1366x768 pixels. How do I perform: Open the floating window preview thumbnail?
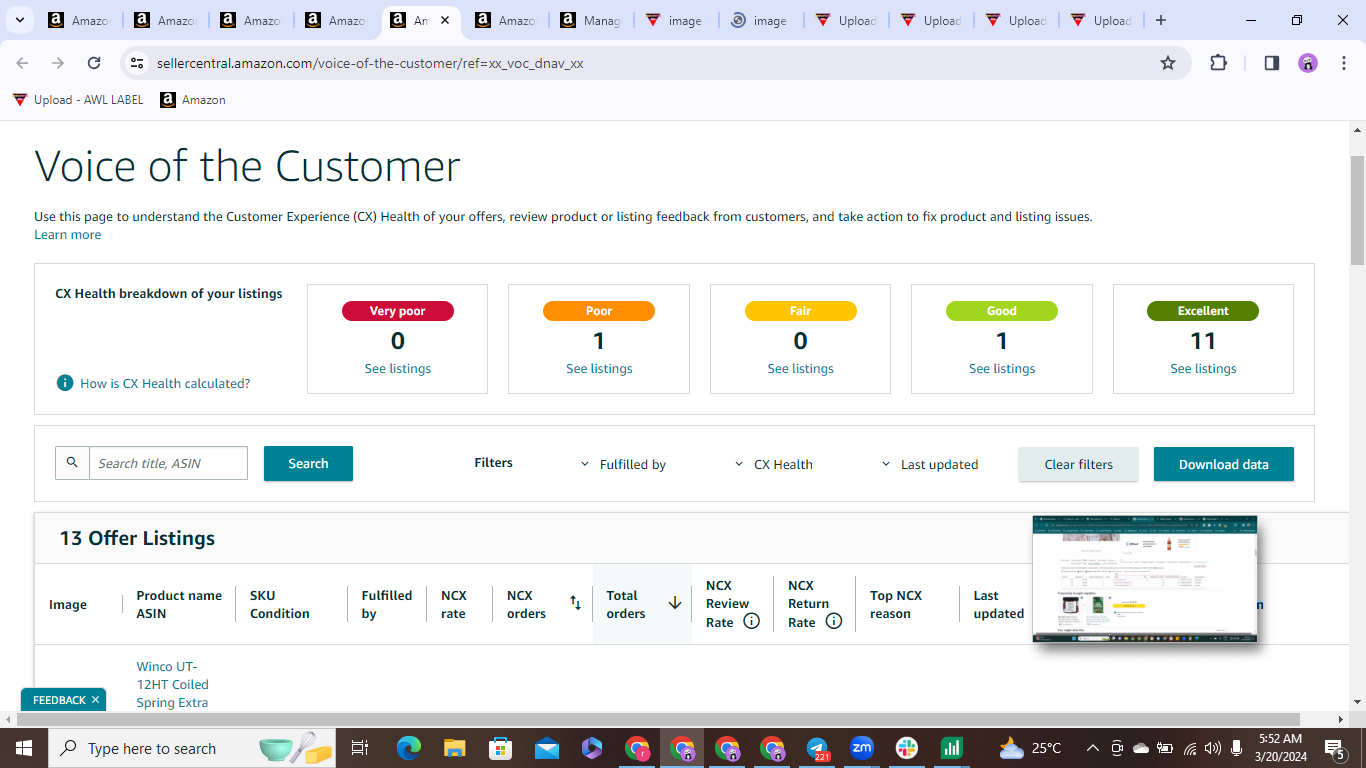pos(1145,579)
